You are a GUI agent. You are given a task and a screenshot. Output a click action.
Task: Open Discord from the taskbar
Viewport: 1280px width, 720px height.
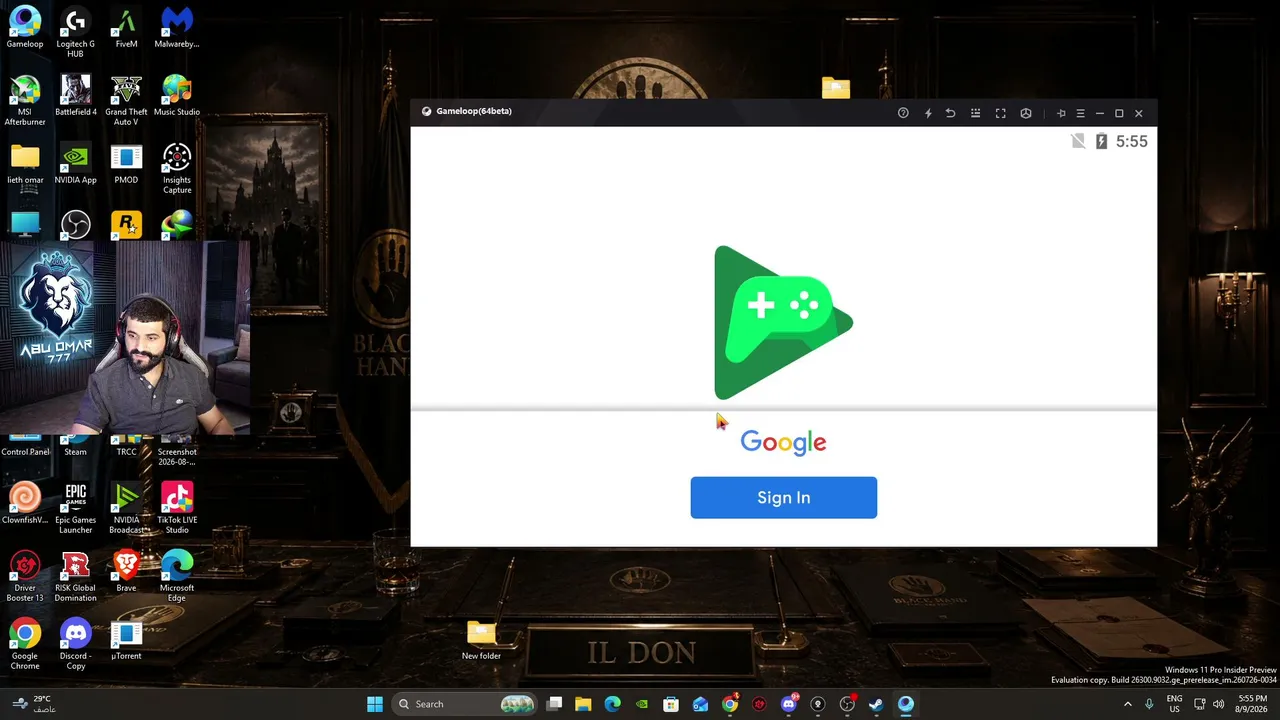pos(789,704)
